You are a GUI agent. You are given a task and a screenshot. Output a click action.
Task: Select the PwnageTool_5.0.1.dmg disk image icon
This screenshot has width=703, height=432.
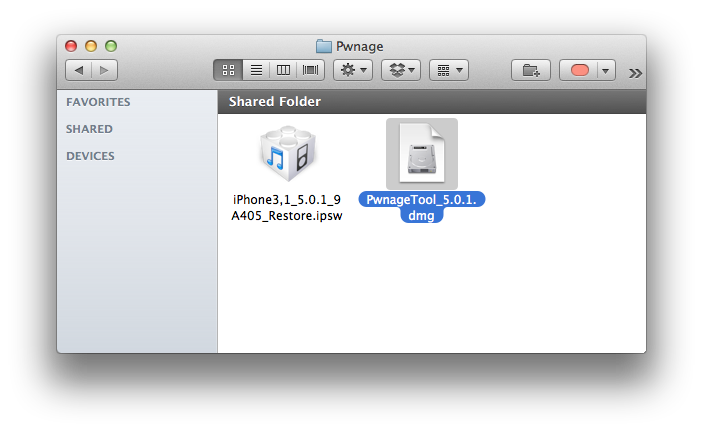click(x=421, y=154)
